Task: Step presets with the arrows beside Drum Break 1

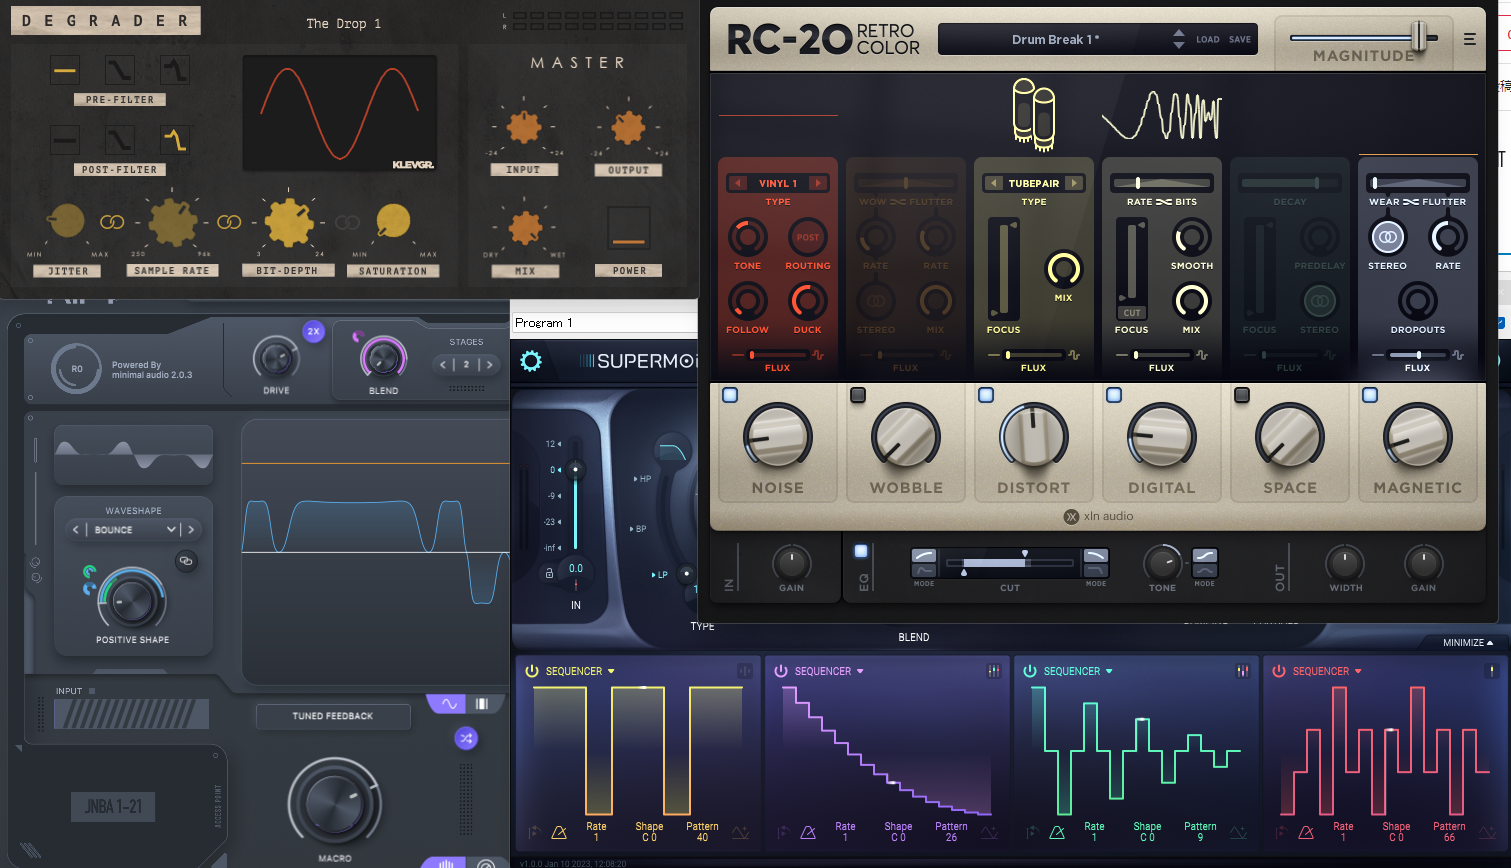Action: pos(1179,40)
